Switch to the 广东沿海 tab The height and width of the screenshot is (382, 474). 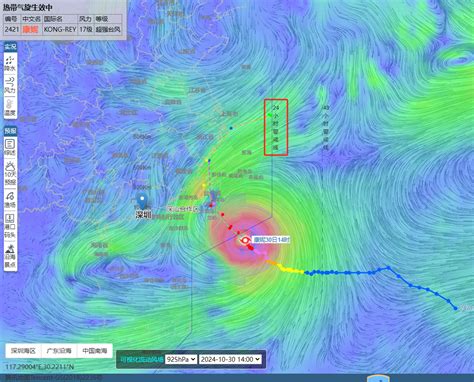coord(59,351)
